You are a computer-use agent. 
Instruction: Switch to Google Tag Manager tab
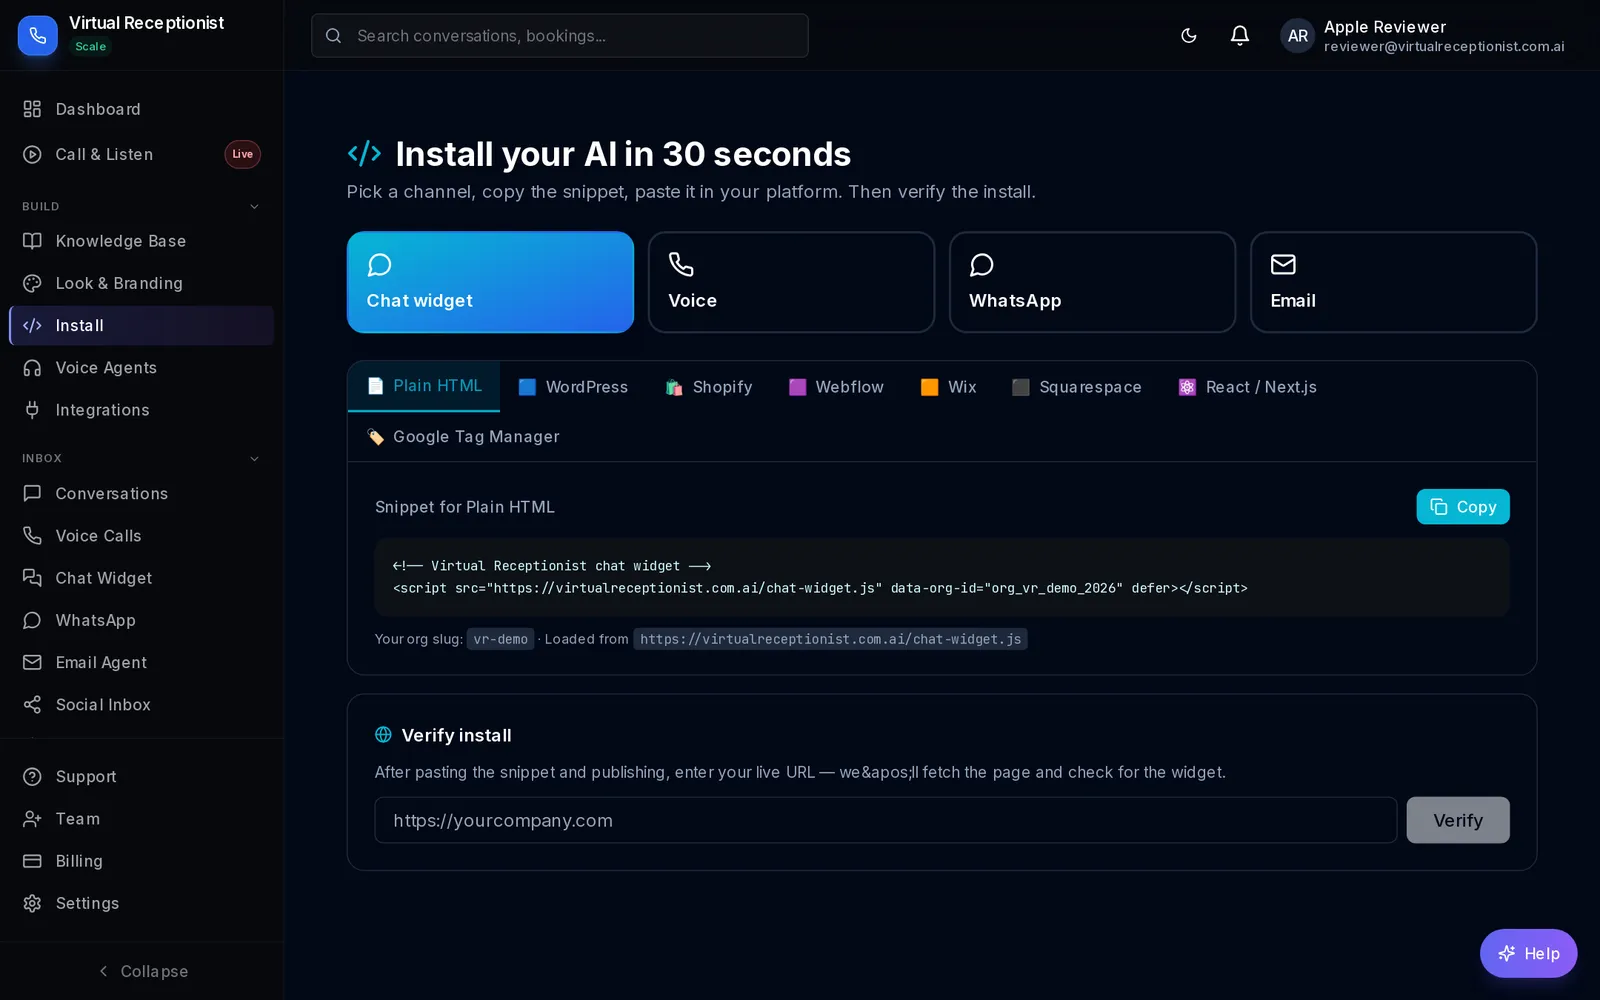coord(463,437)
